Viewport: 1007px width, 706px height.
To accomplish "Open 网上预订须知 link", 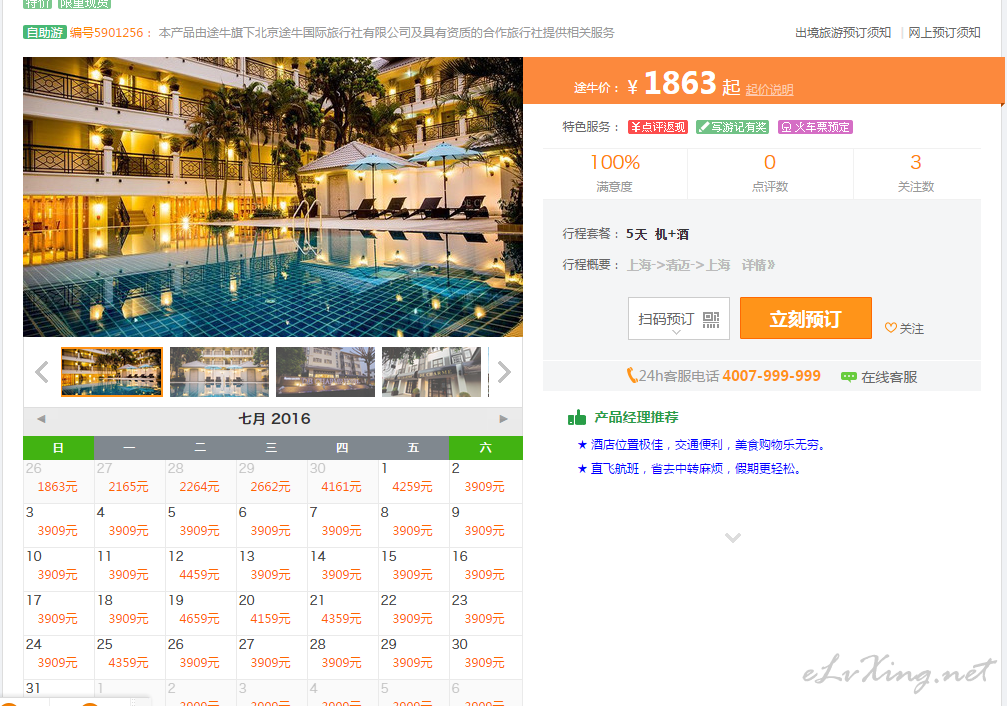I will pyautogui.click(x=944, y=33).
